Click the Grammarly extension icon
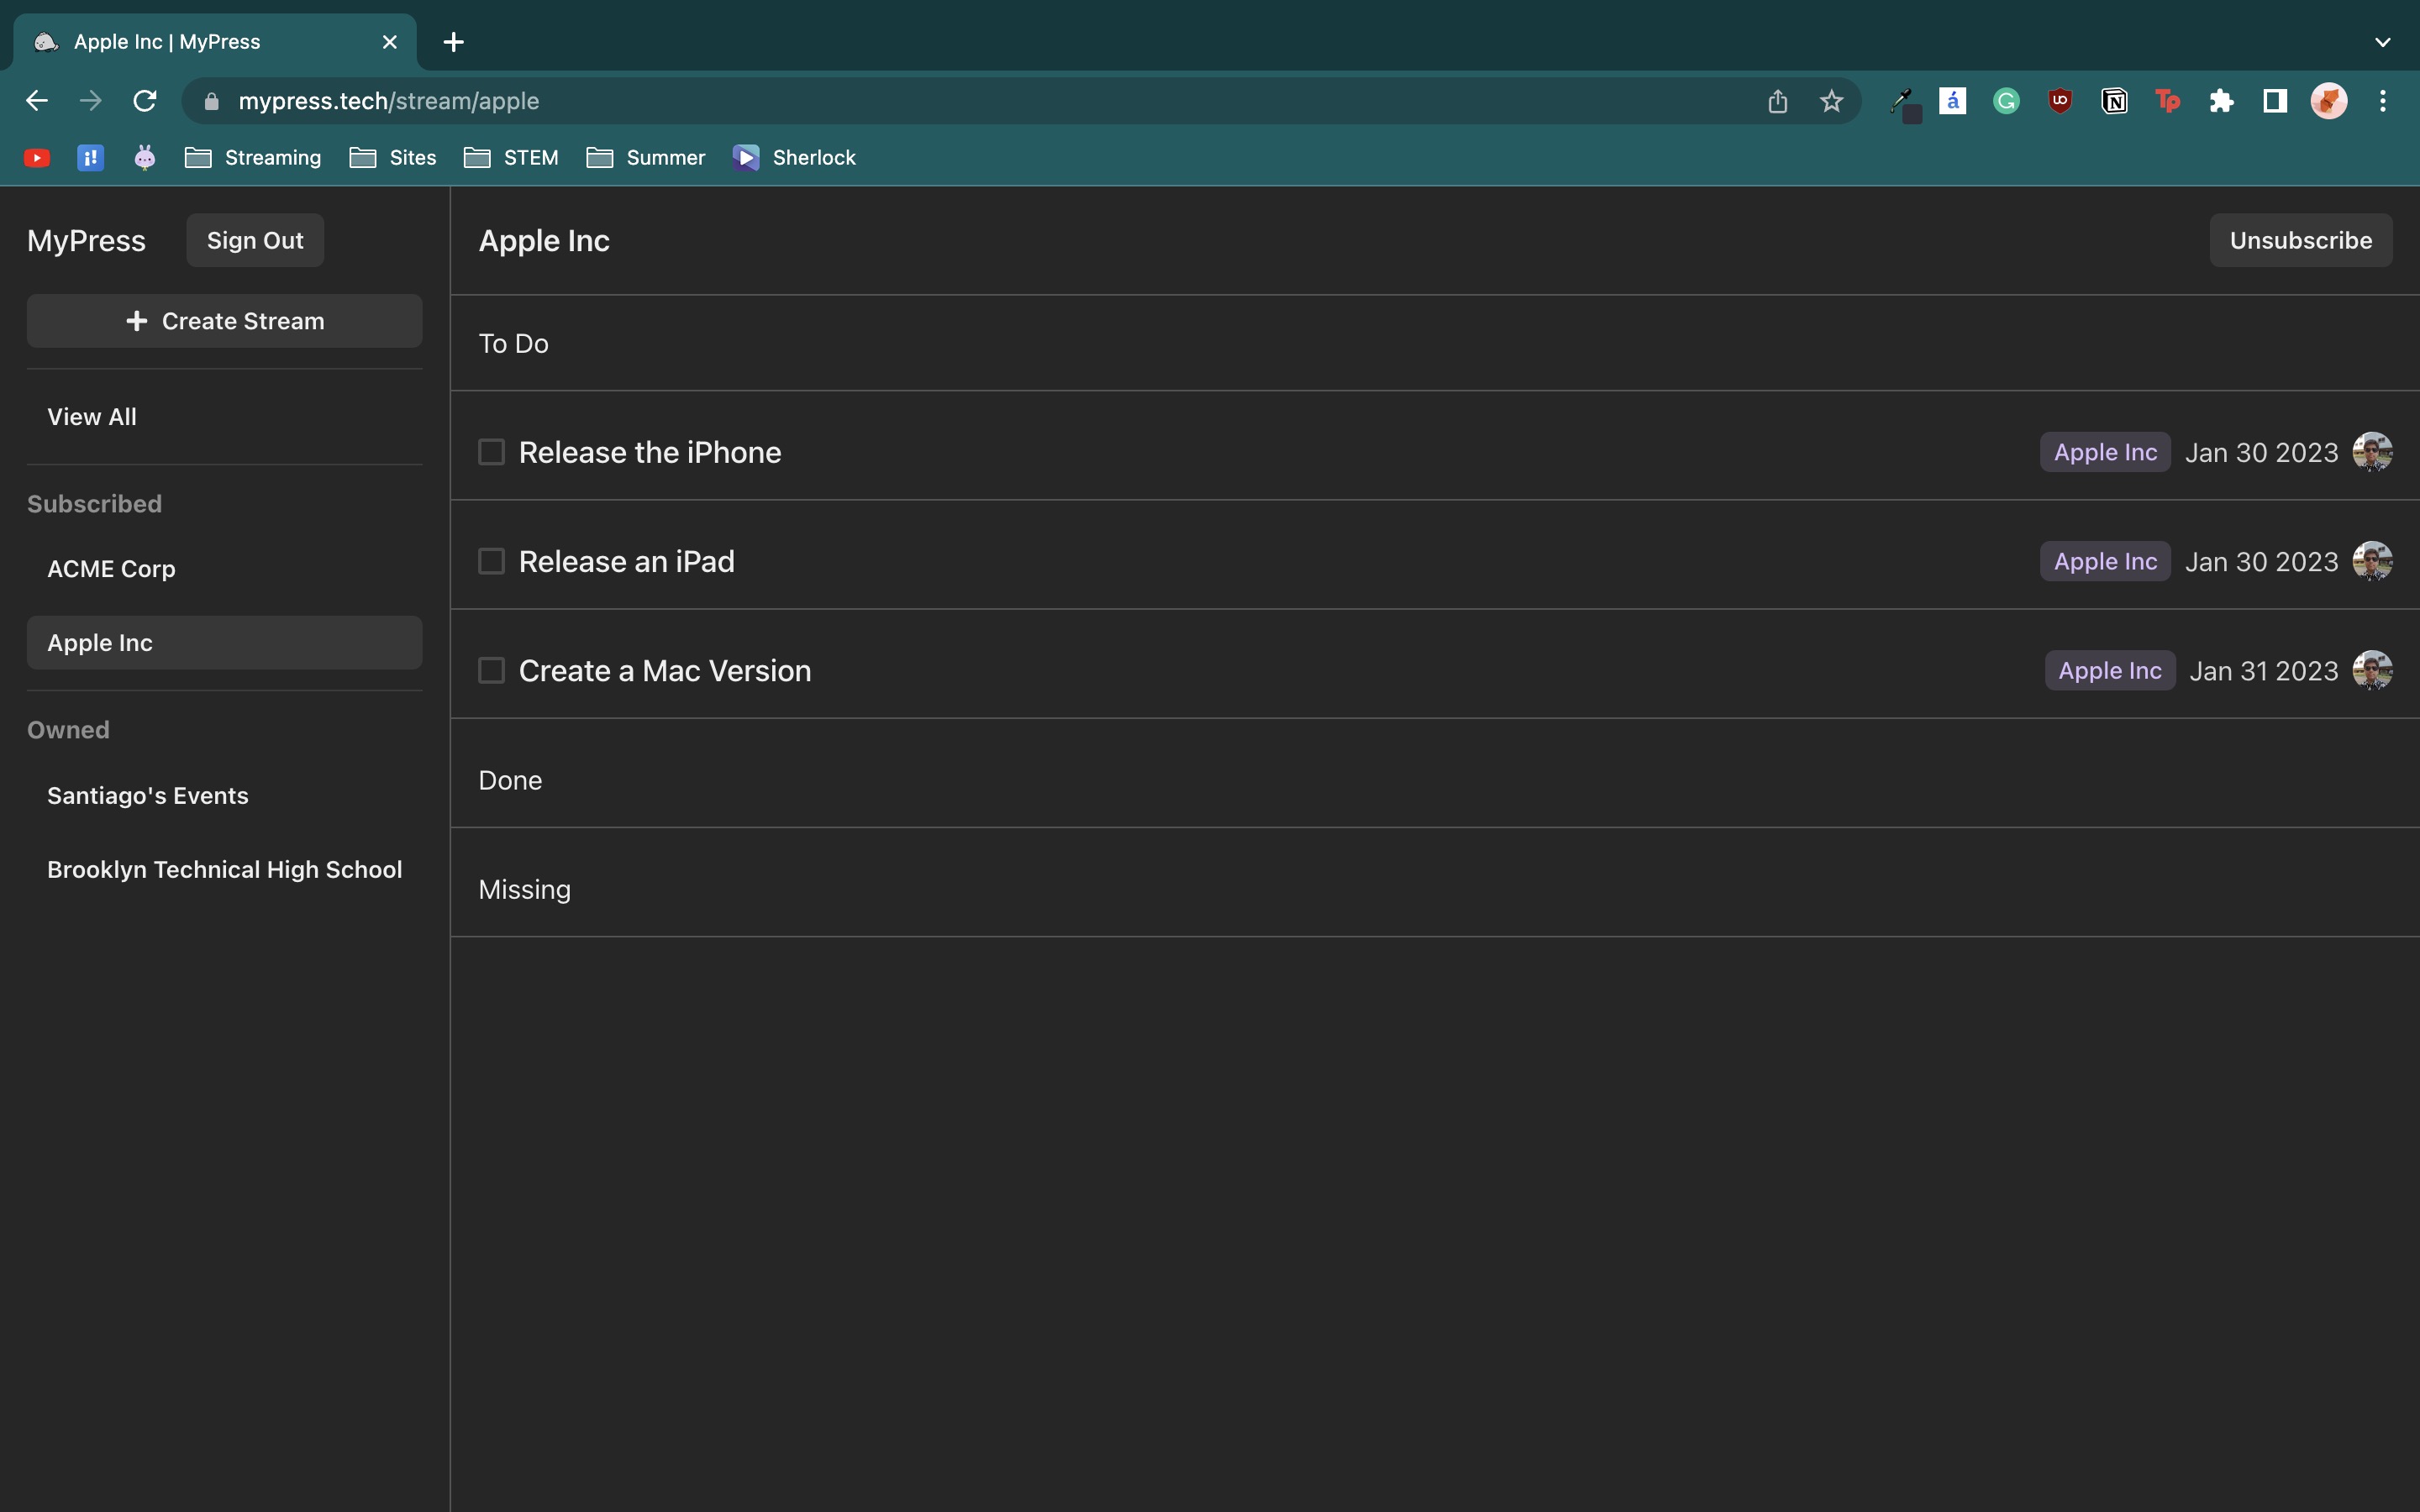The image size is (2420, 1512). (2006, 101)
